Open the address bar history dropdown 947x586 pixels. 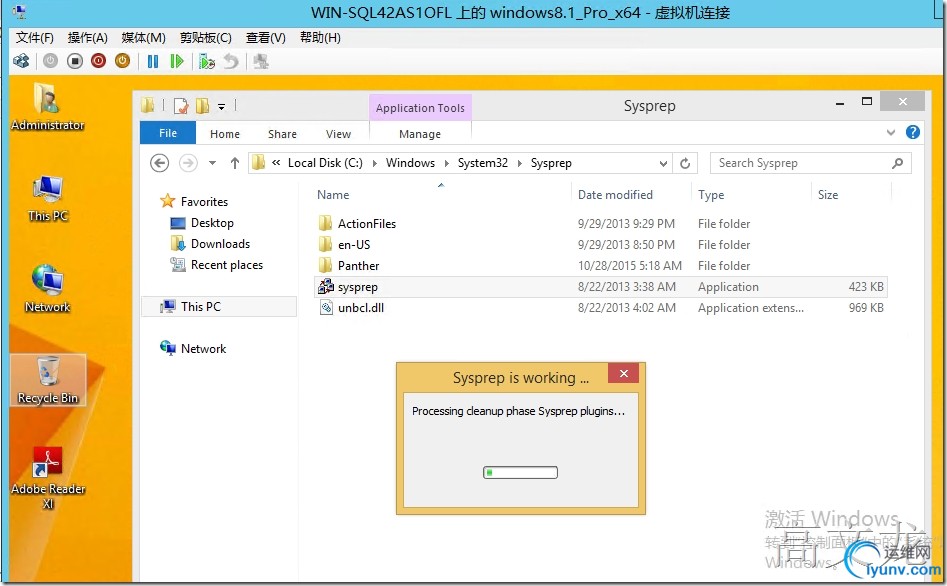coord(663,163)
